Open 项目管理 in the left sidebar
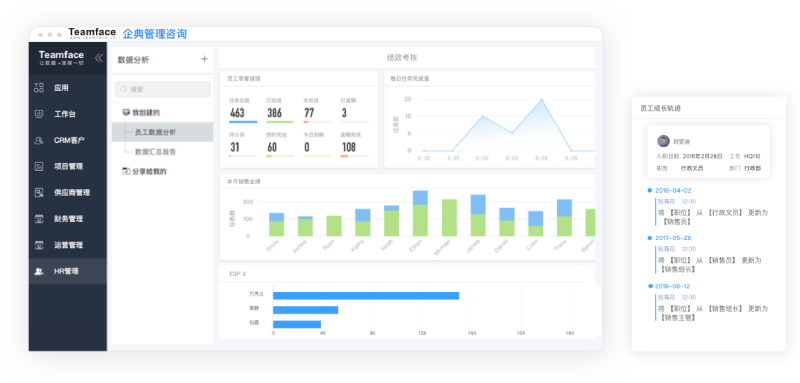The height and width of the screenshot is (383, 800). tap(67, 166)
